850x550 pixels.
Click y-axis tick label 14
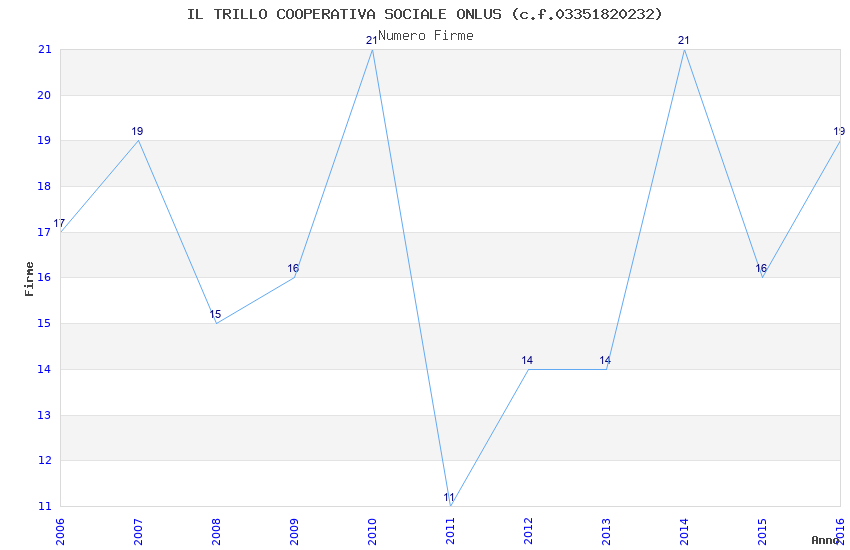coord(44,370)
